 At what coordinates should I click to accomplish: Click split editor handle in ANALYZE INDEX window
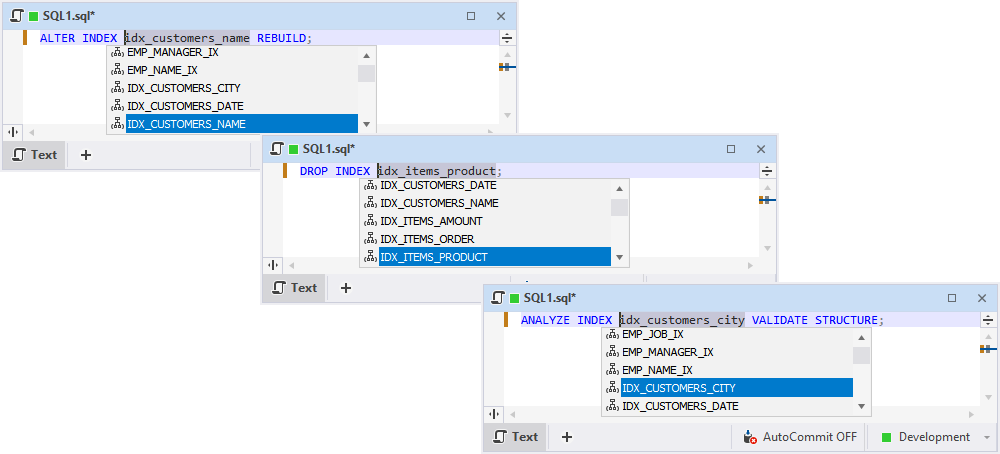988,320
